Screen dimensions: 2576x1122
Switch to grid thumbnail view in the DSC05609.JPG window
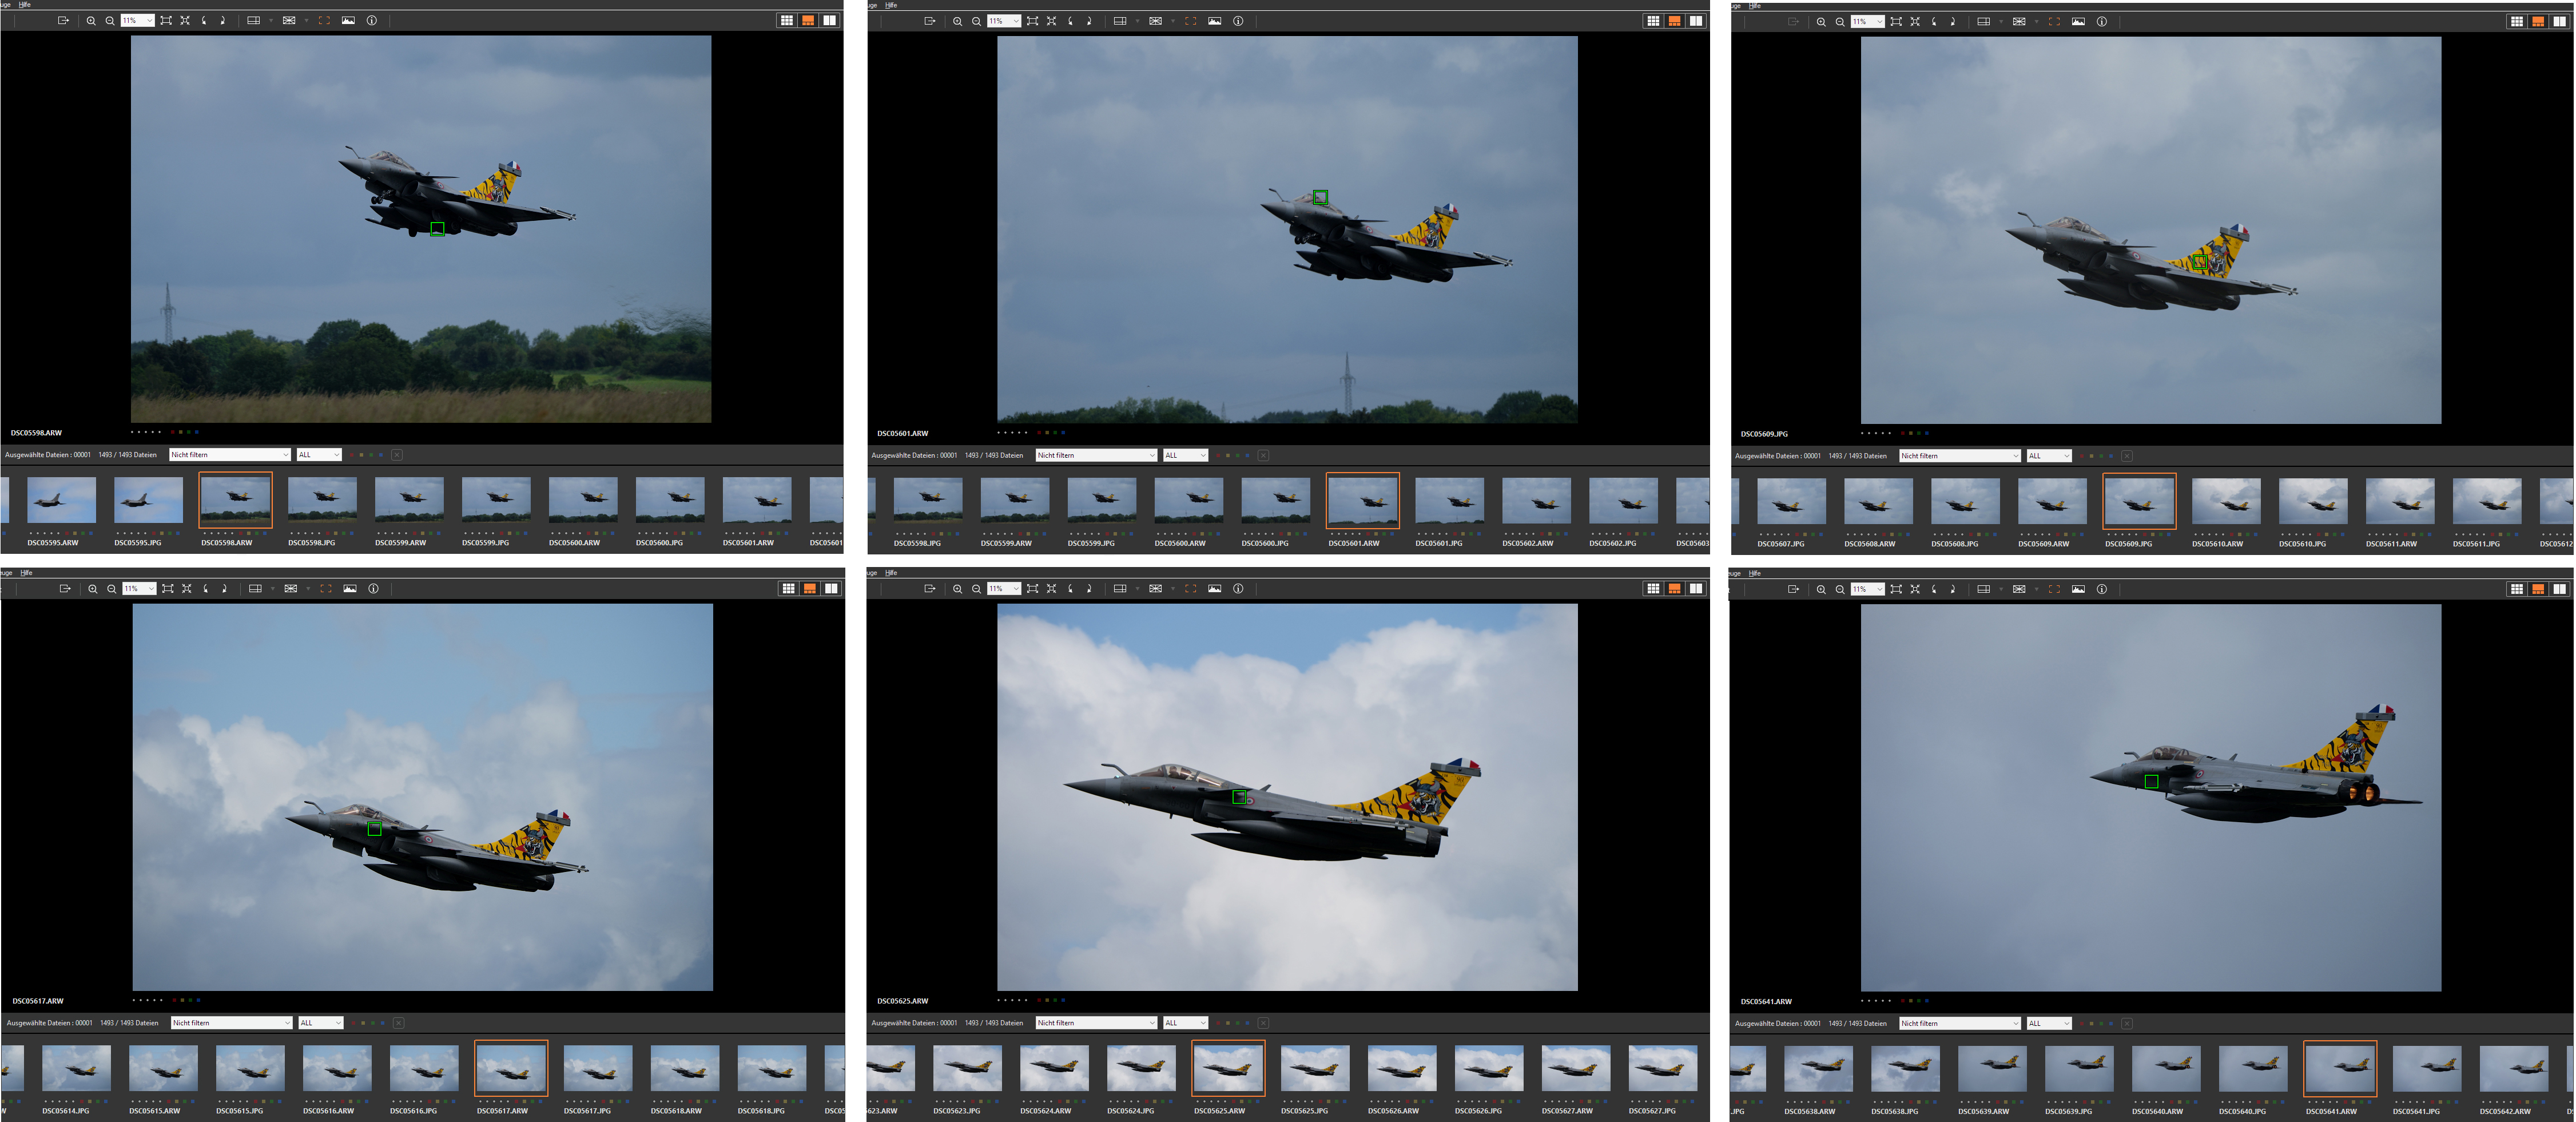[2516, 21]
